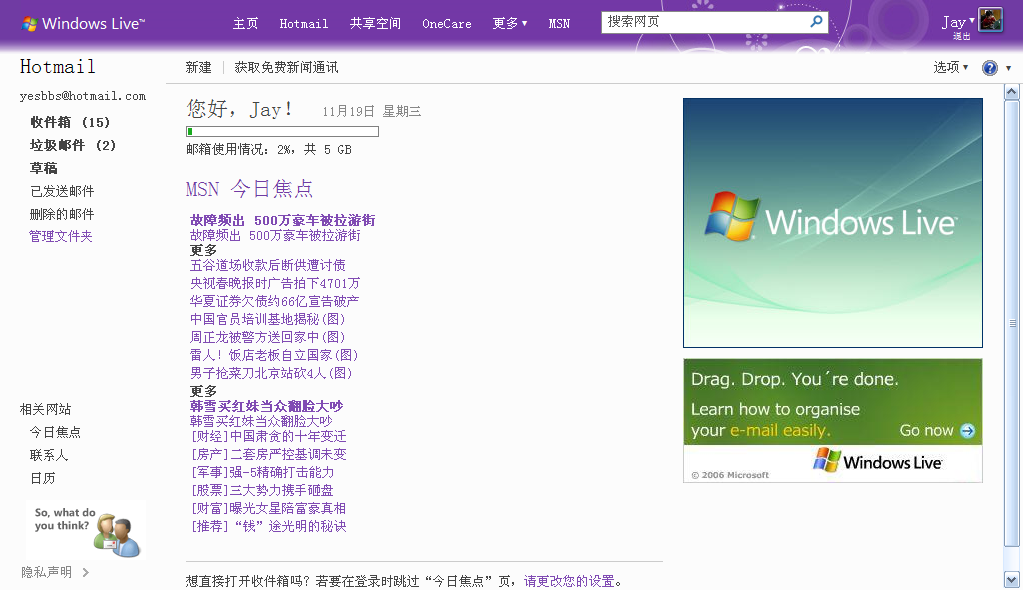Click the mailbox usage progress bar

(282, 131)
